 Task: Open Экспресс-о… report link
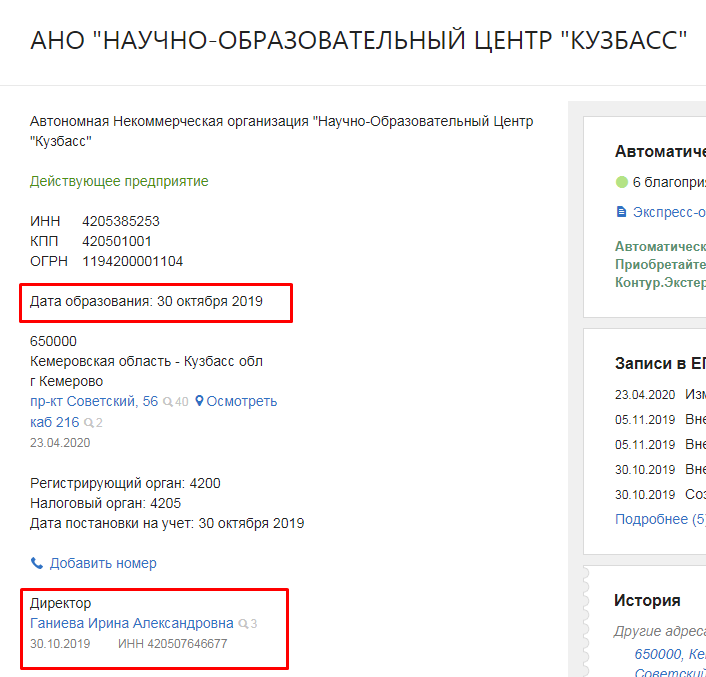[669, 212]
